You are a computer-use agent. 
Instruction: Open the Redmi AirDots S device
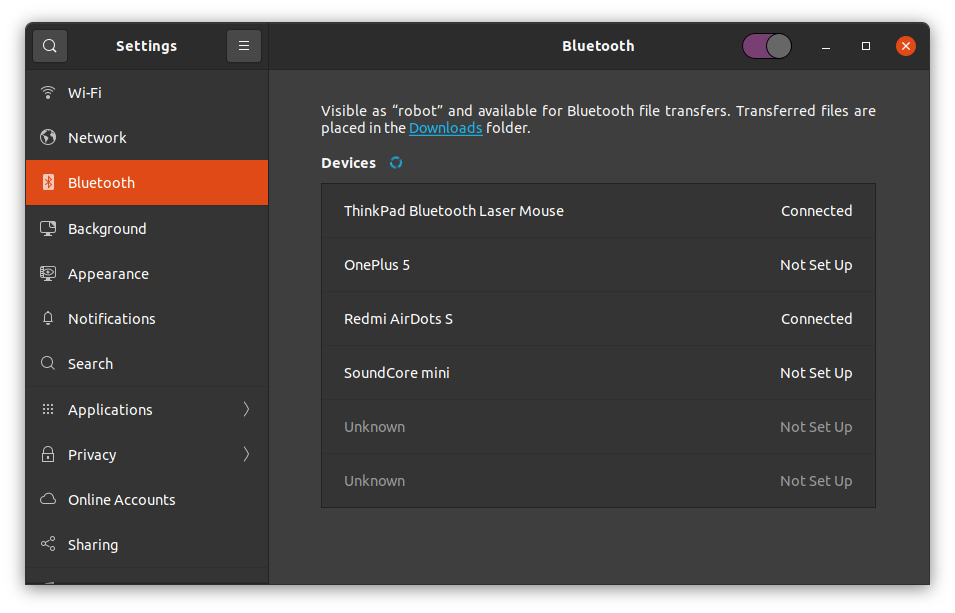tap(598, 319)
